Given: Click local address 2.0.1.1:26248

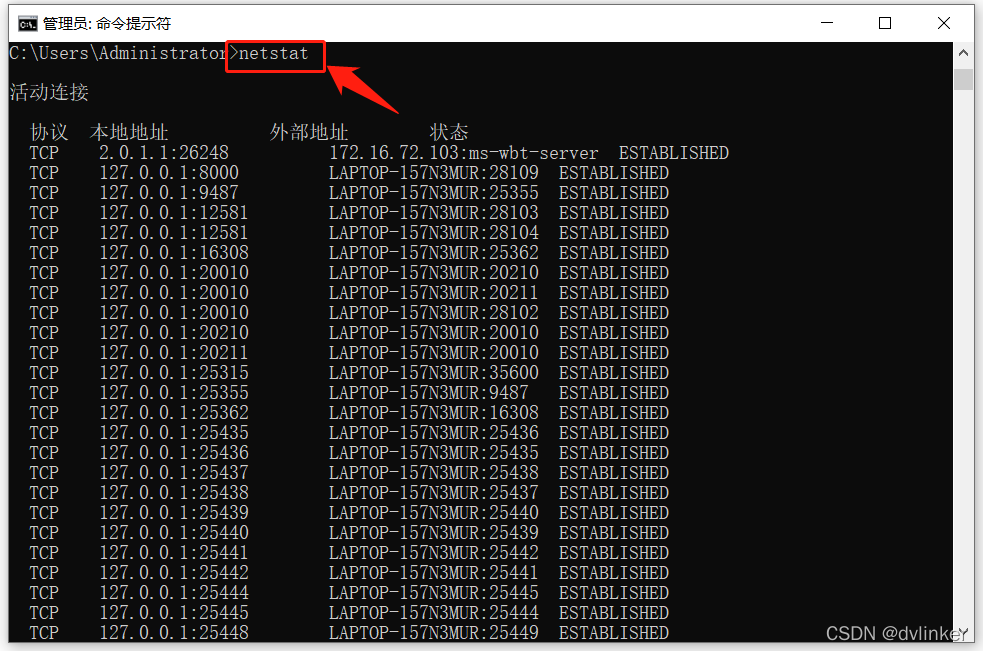Looking at the screenshot, I should tap(164, 153).
